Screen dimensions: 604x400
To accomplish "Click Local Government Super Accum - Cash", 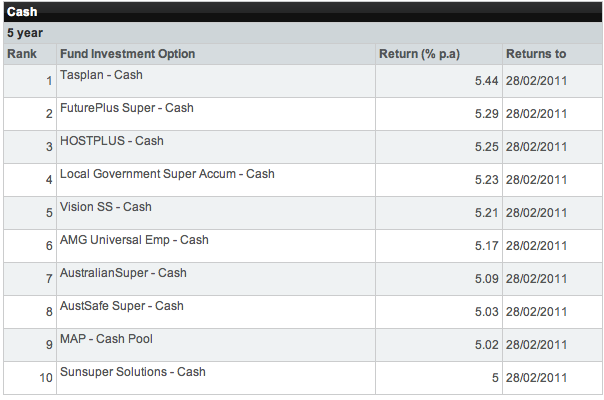I will click(167, 174).
